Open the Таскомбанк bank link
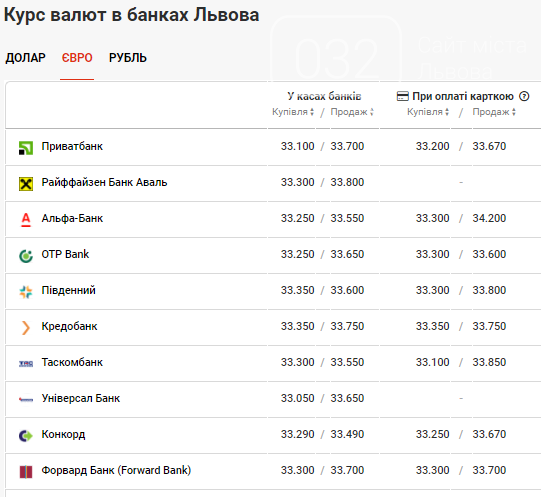Screen dimensions: 541x497 click(x=72, y=362)
